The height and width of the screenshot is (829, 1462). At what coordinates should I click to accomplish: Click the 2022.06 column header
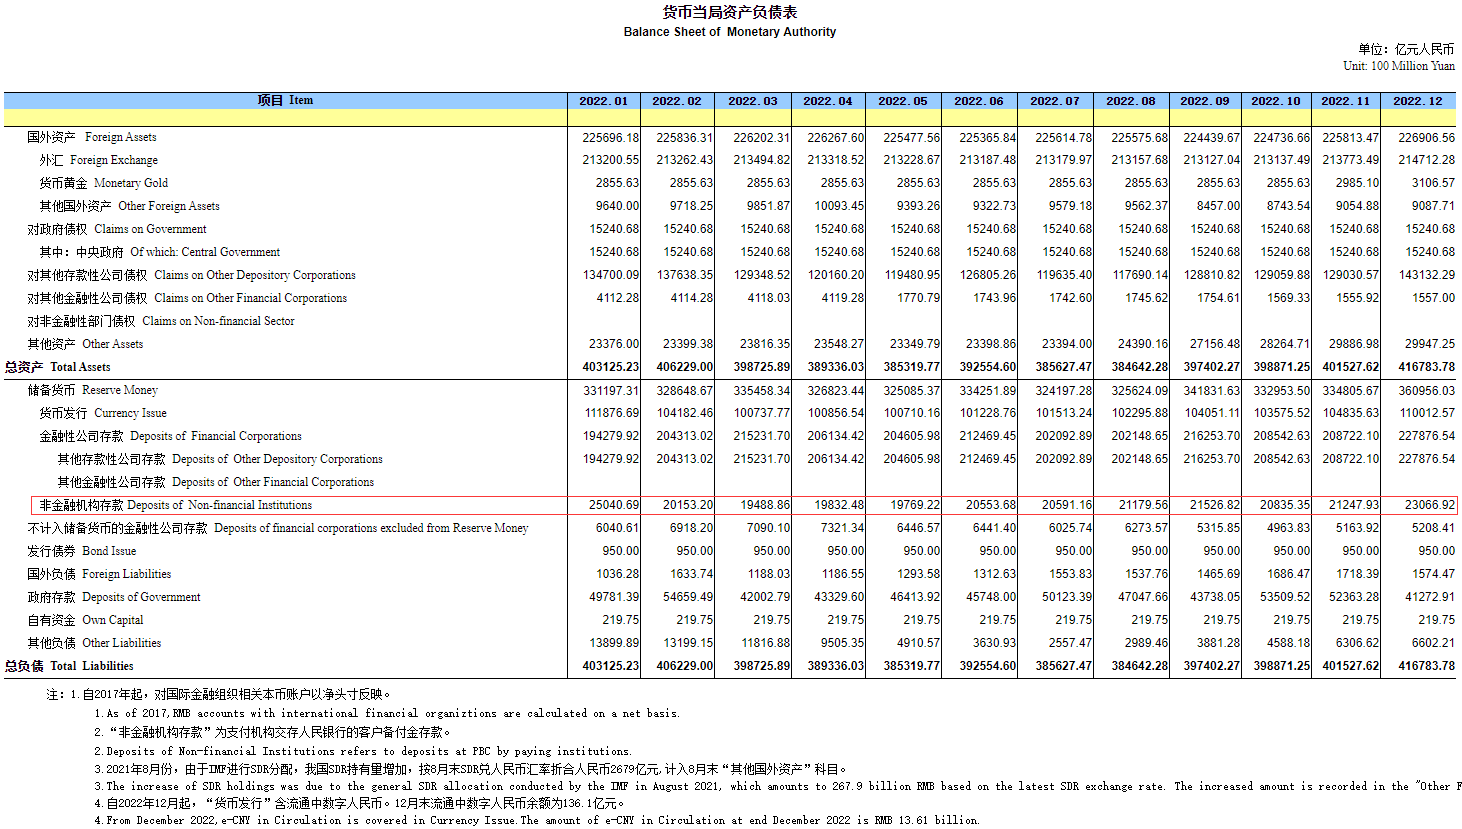tap(979, 101)
